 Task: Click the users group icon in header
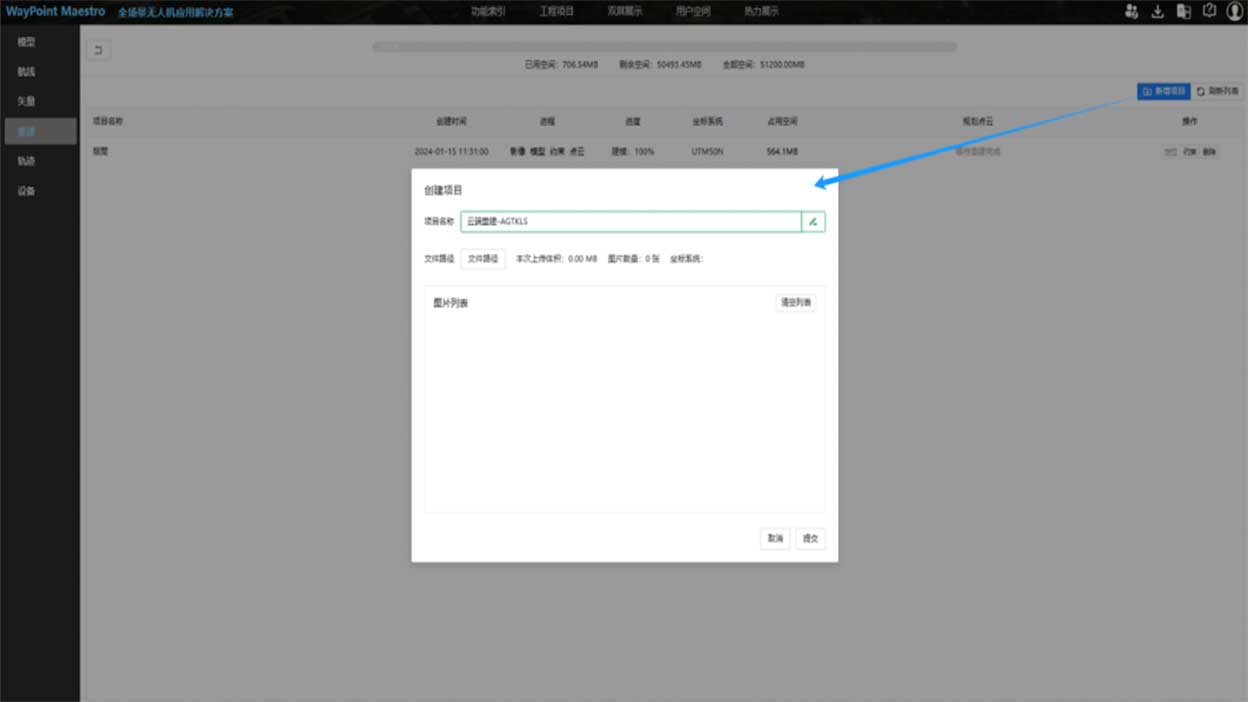[1131, 12]
